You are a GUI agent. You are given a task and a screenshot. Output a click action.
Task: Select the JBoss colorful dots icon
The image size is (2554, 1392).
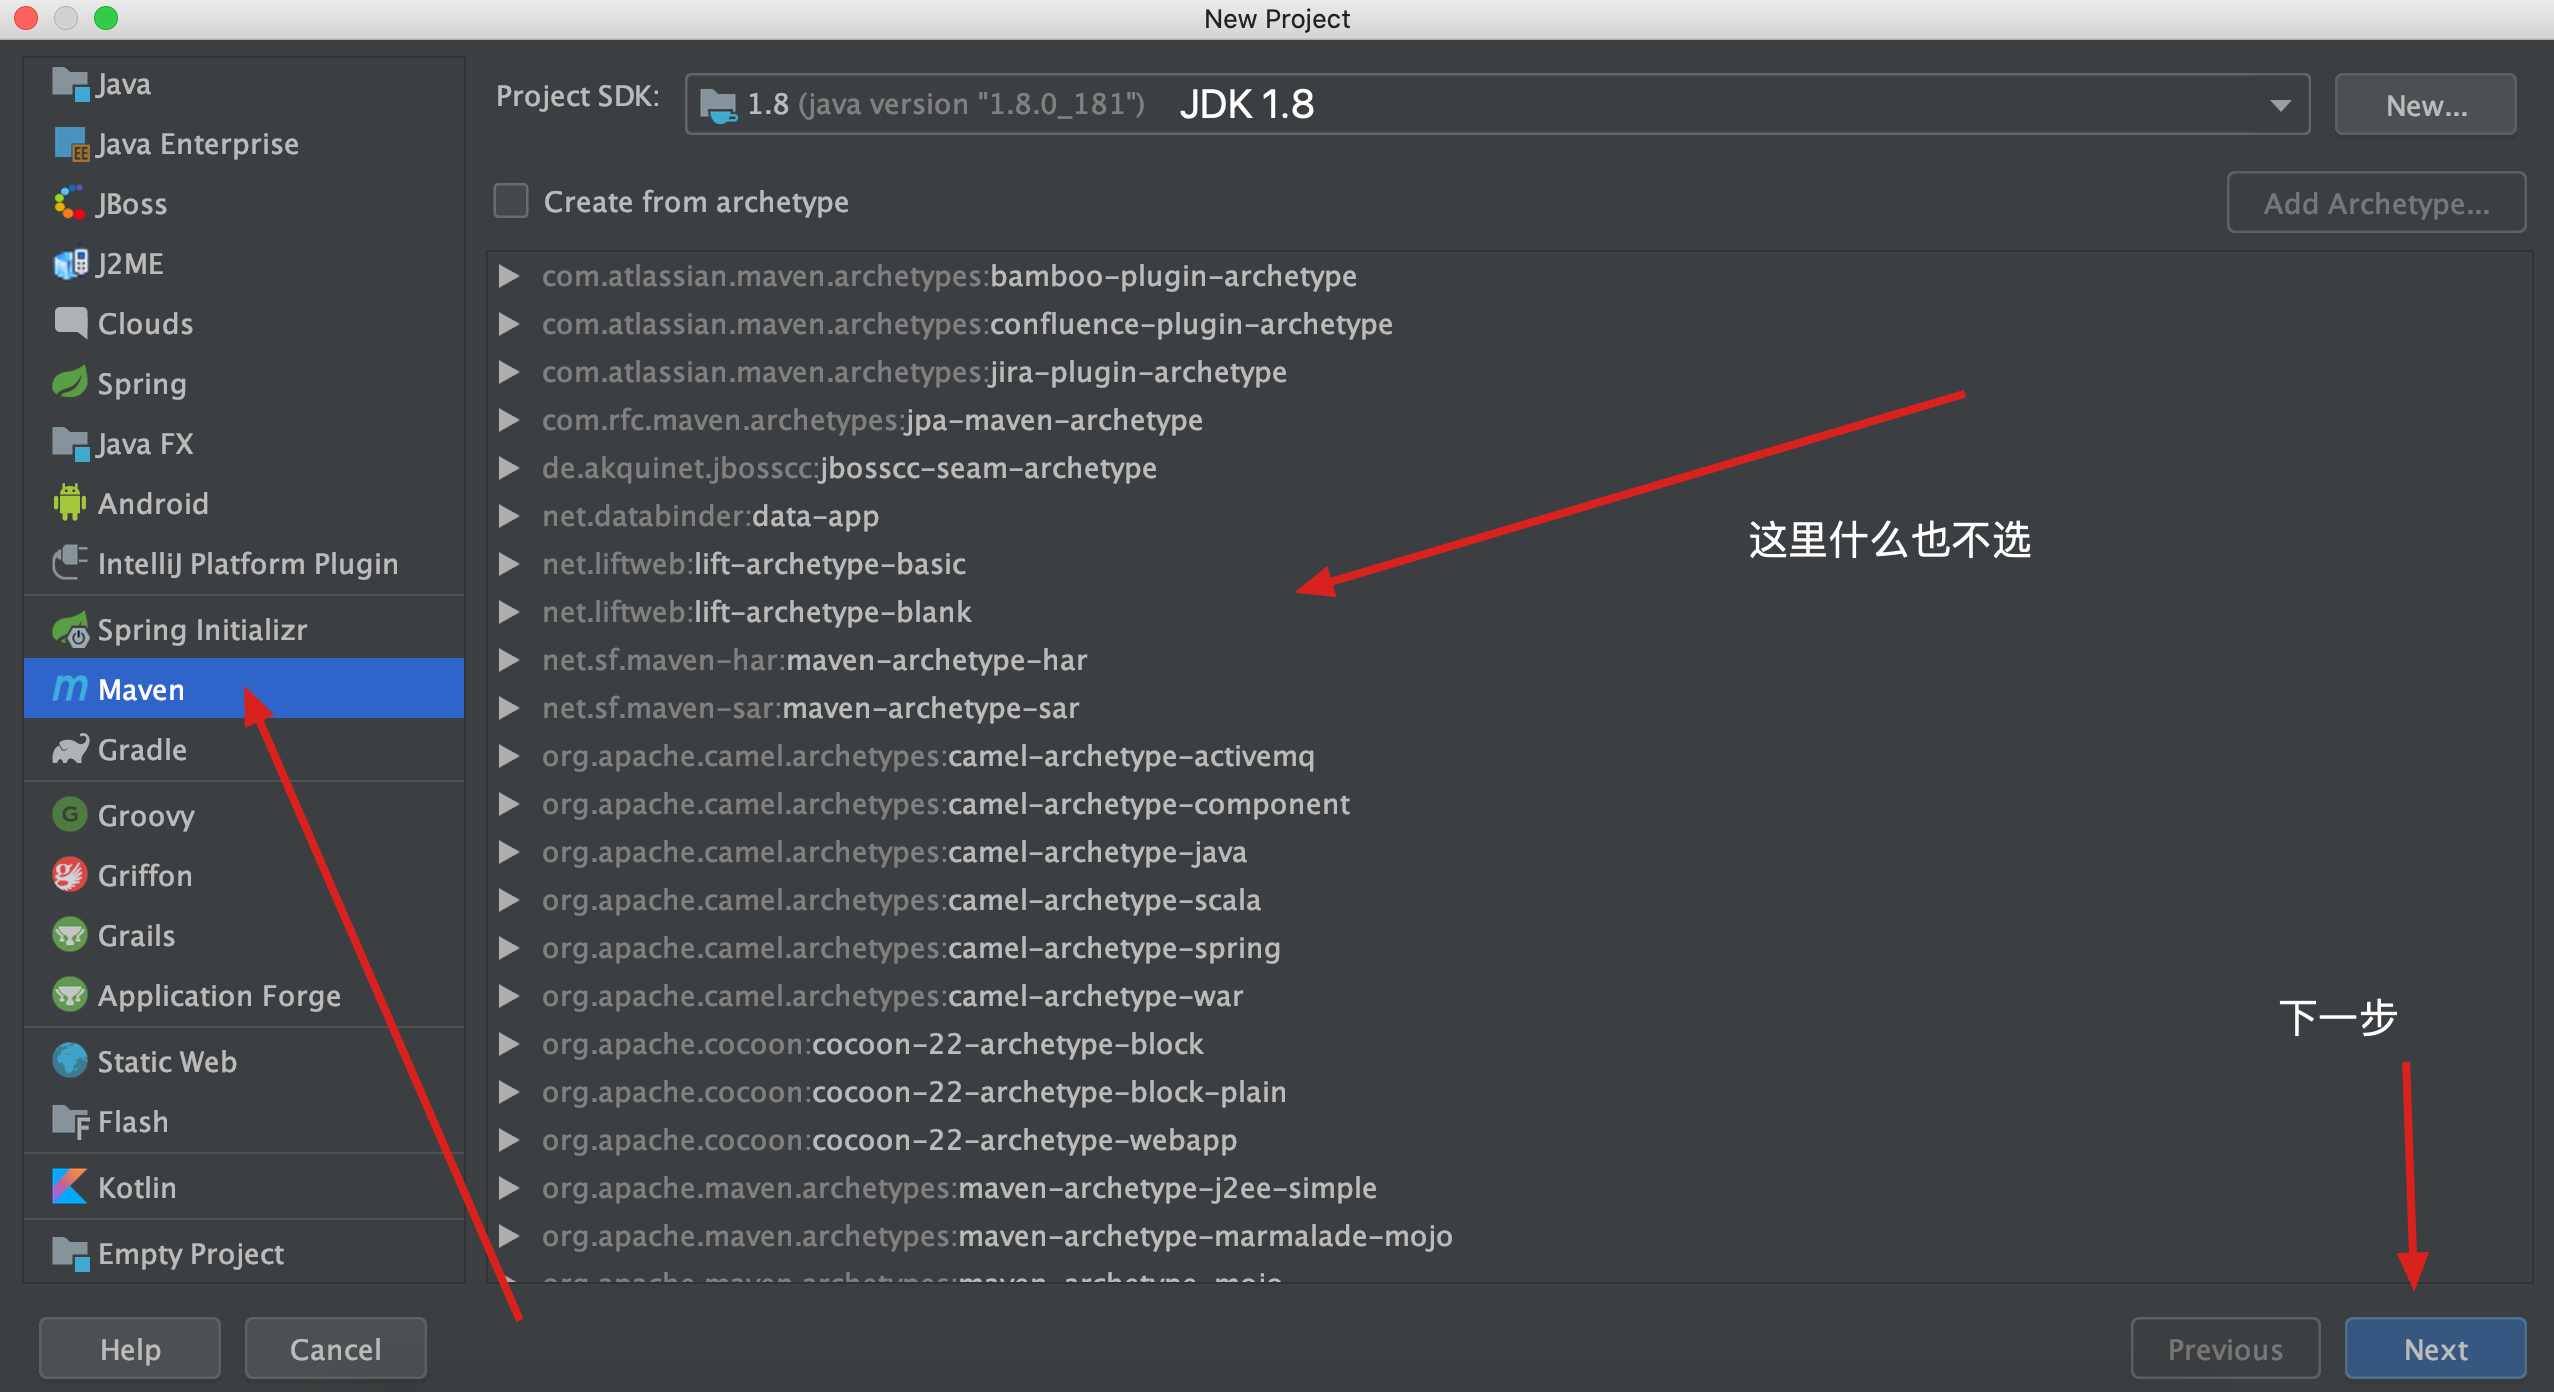coord(70,204)
